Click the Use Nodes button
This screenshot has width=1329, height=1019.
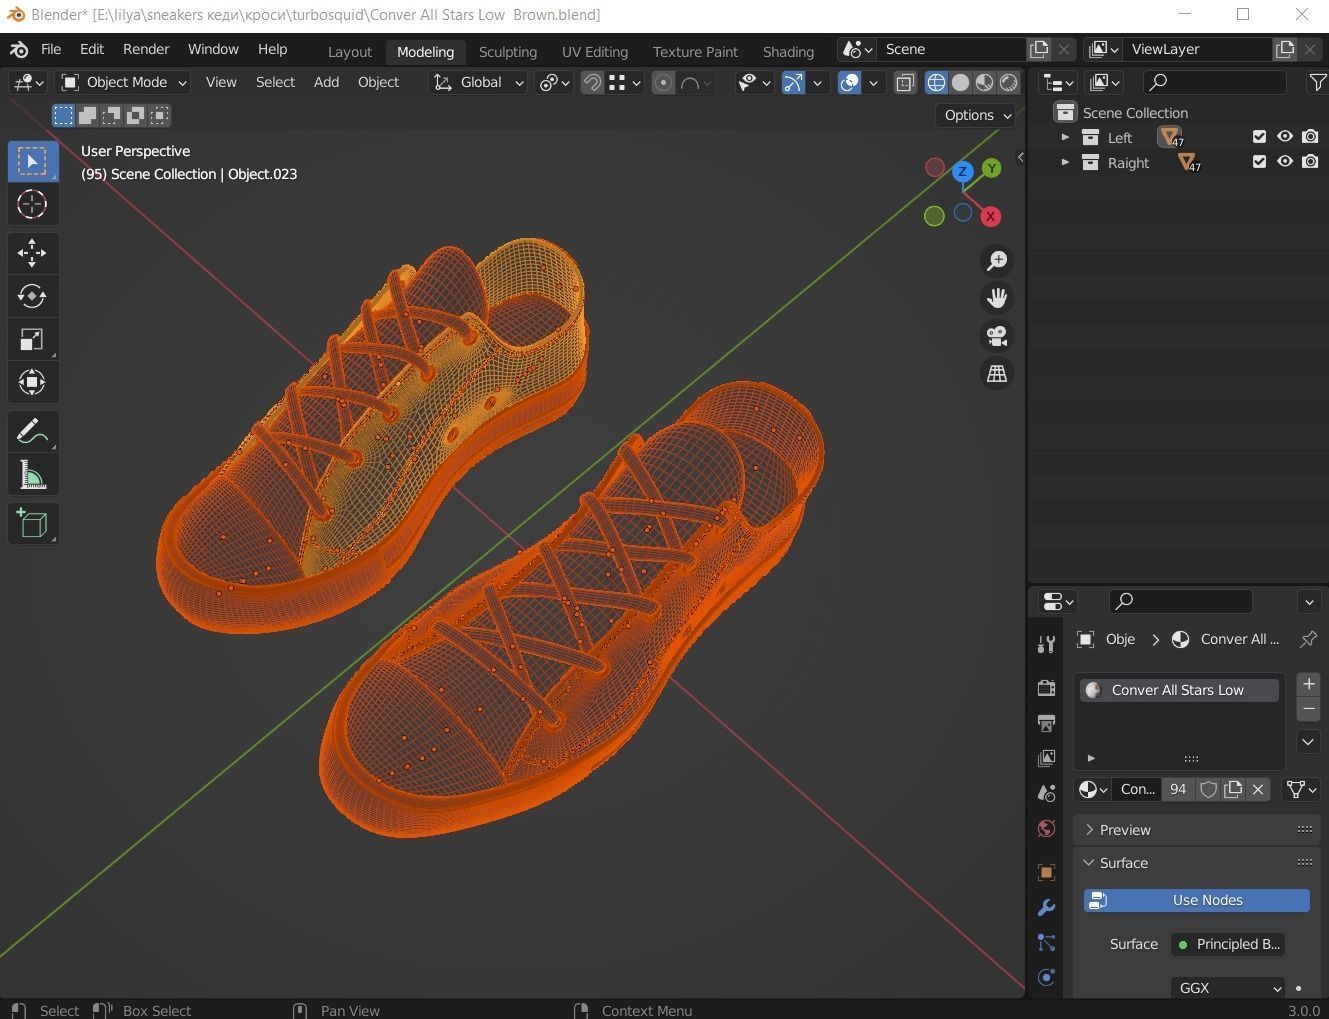pyautogui.click(x=1197, y=900)
